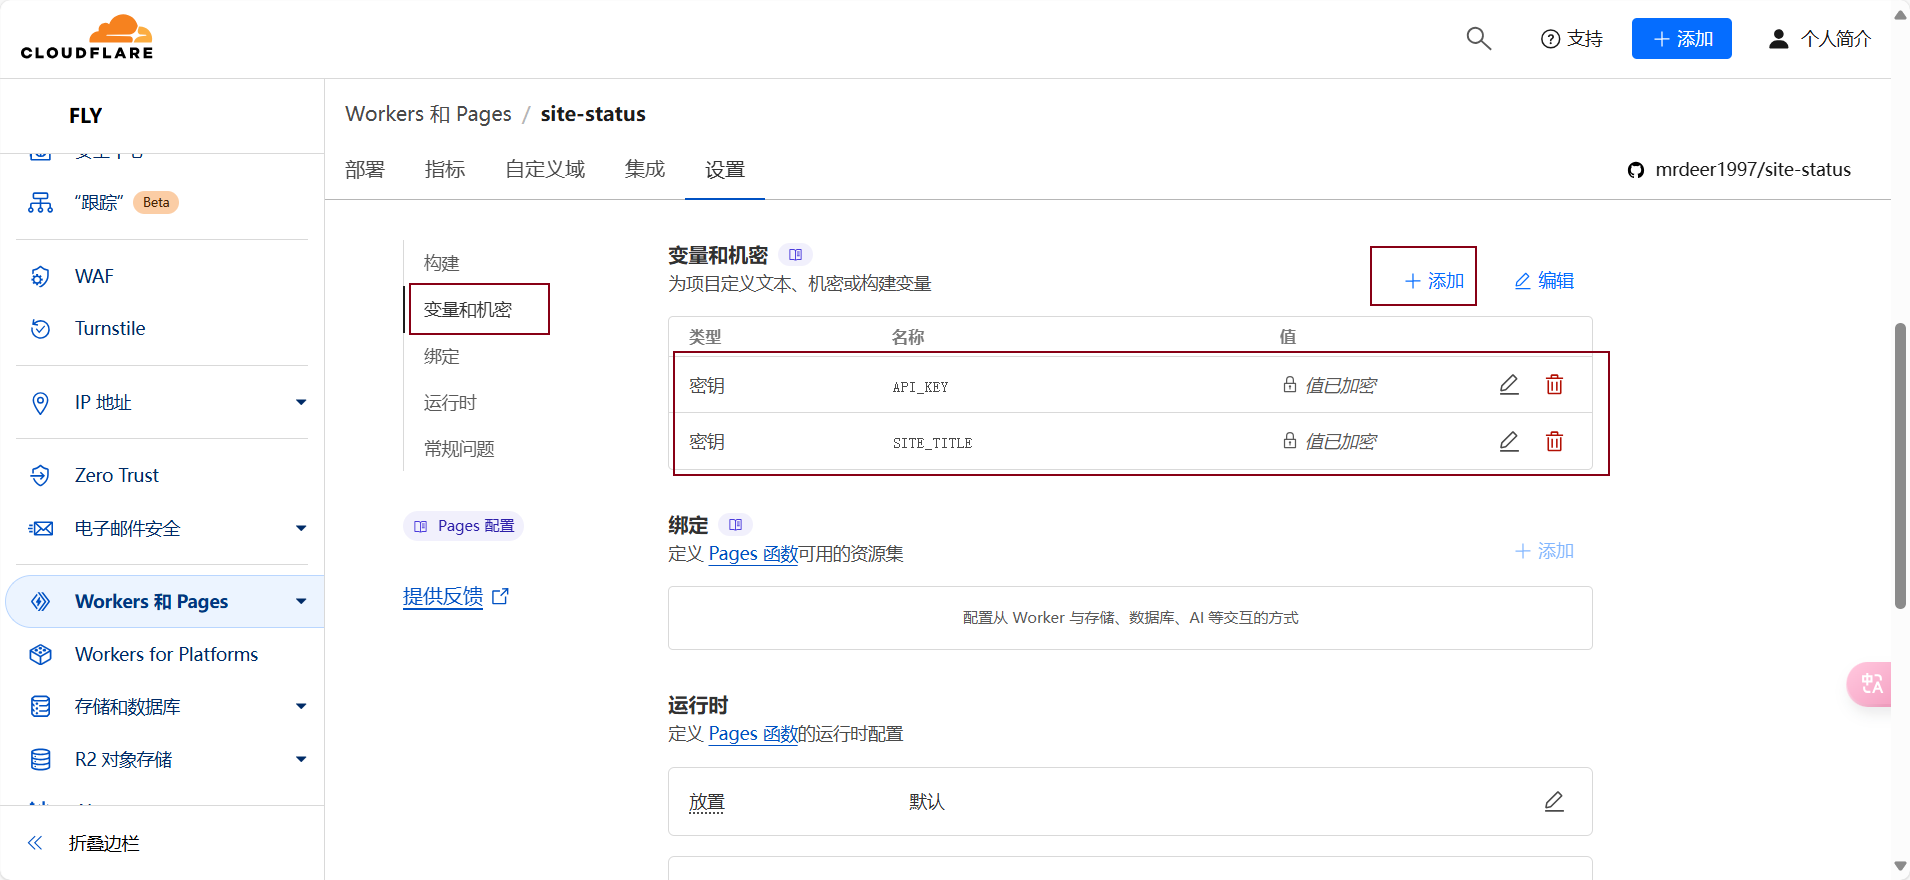Switch to the 自定义域 tab
The width and height of the screenshot is (1910, 880).
tap(545, 169)
